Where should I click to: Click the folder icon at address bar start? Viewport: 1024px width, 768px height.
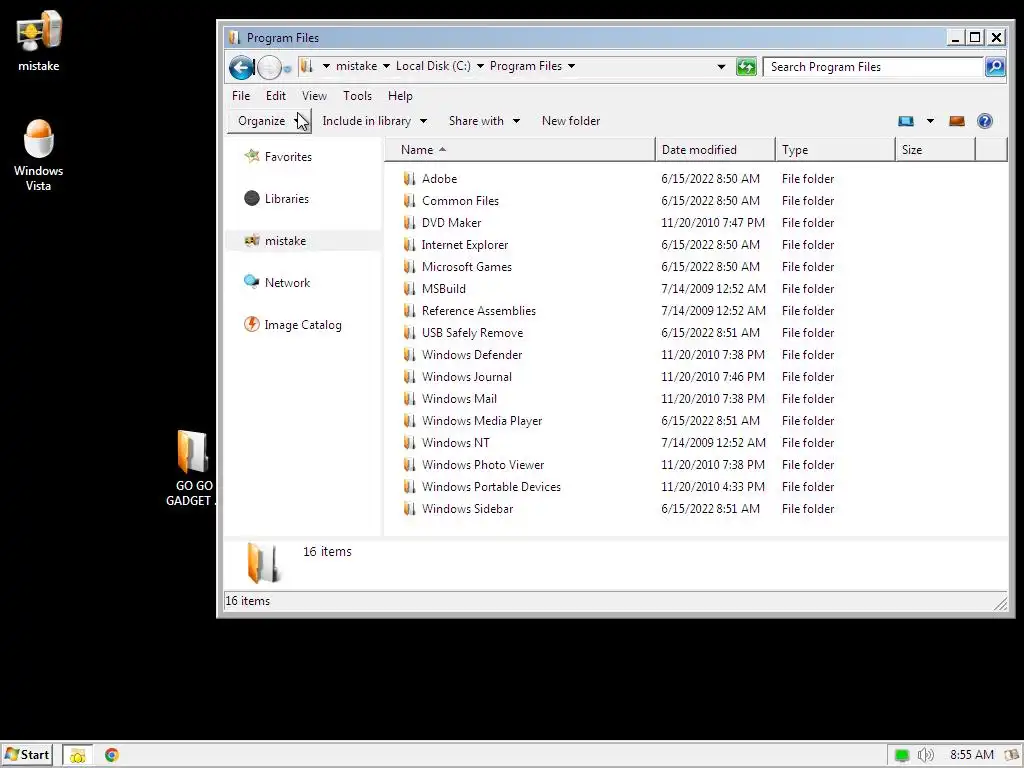(307, 66)
